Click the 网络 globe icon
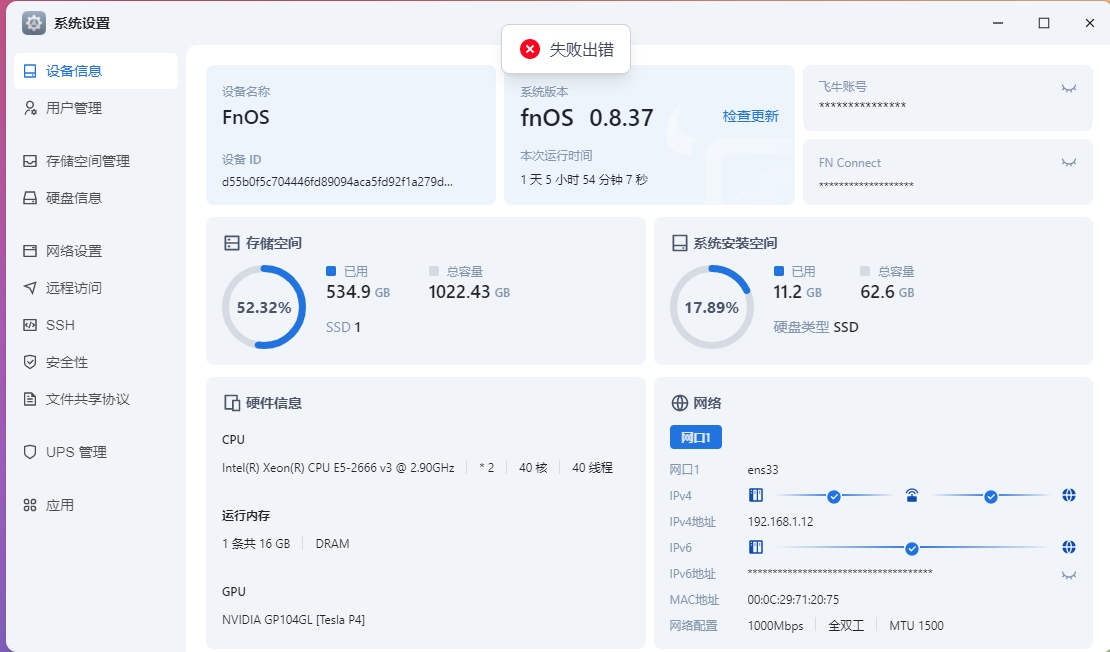The image size is (1110, 652). 680,403
